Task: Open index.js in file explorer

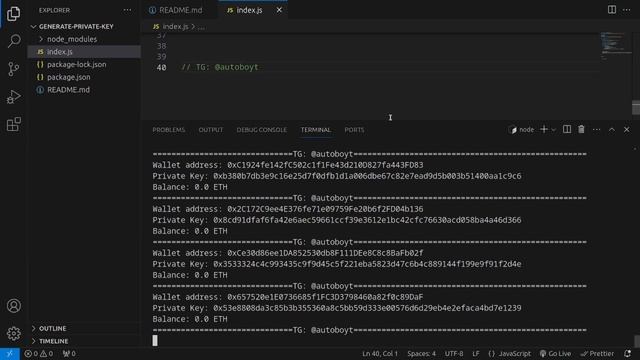Action: pos(84,52)
